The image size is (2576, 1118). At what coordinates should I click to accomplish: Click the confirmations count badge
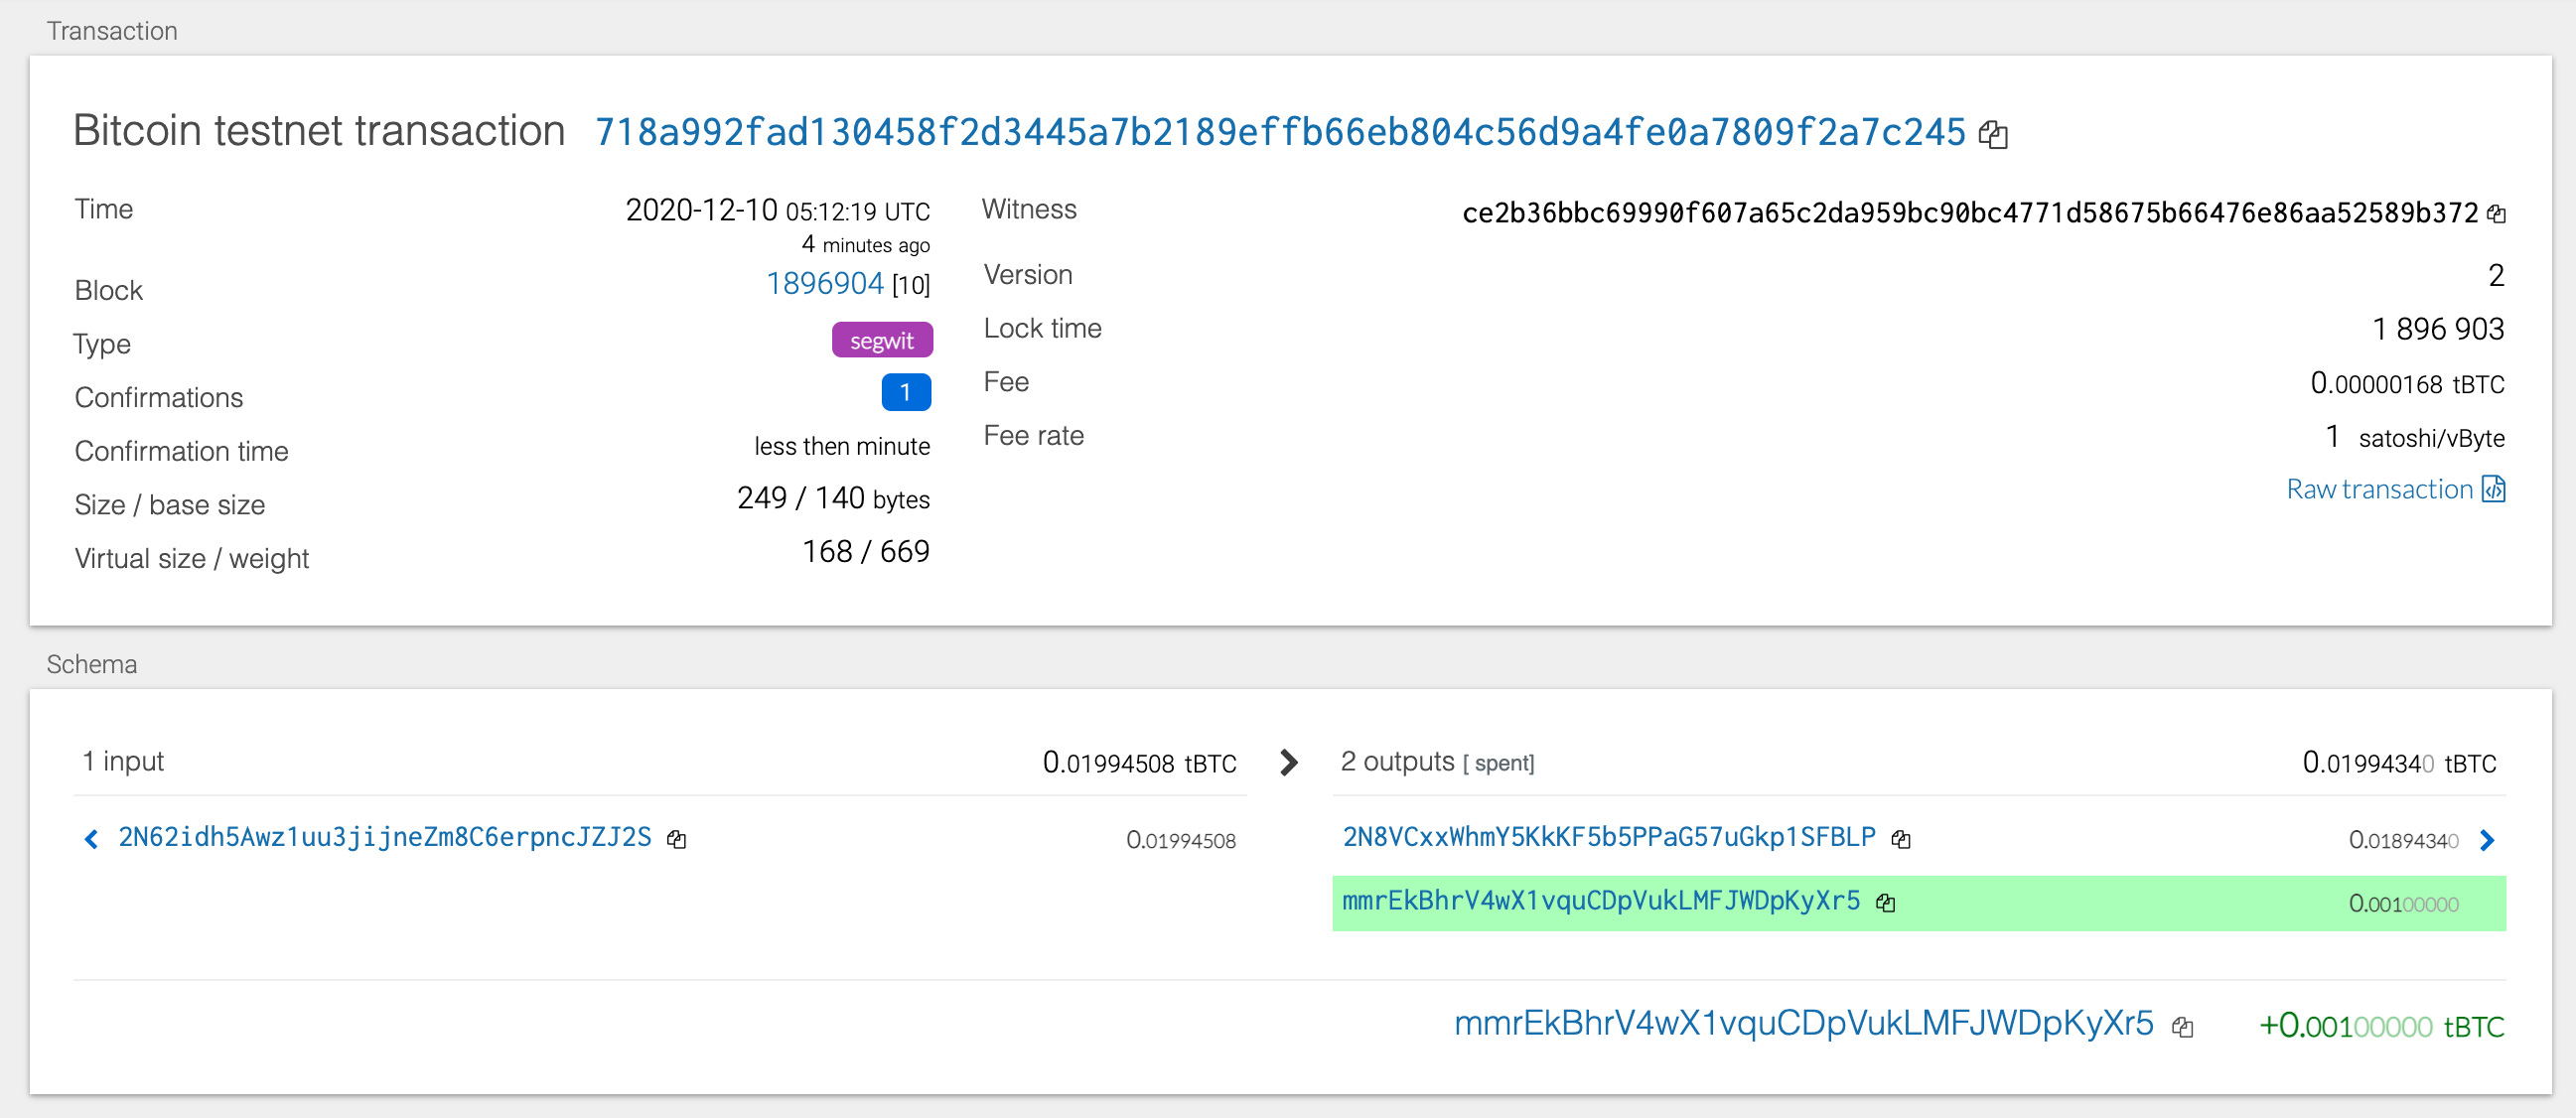coord(906,392)
